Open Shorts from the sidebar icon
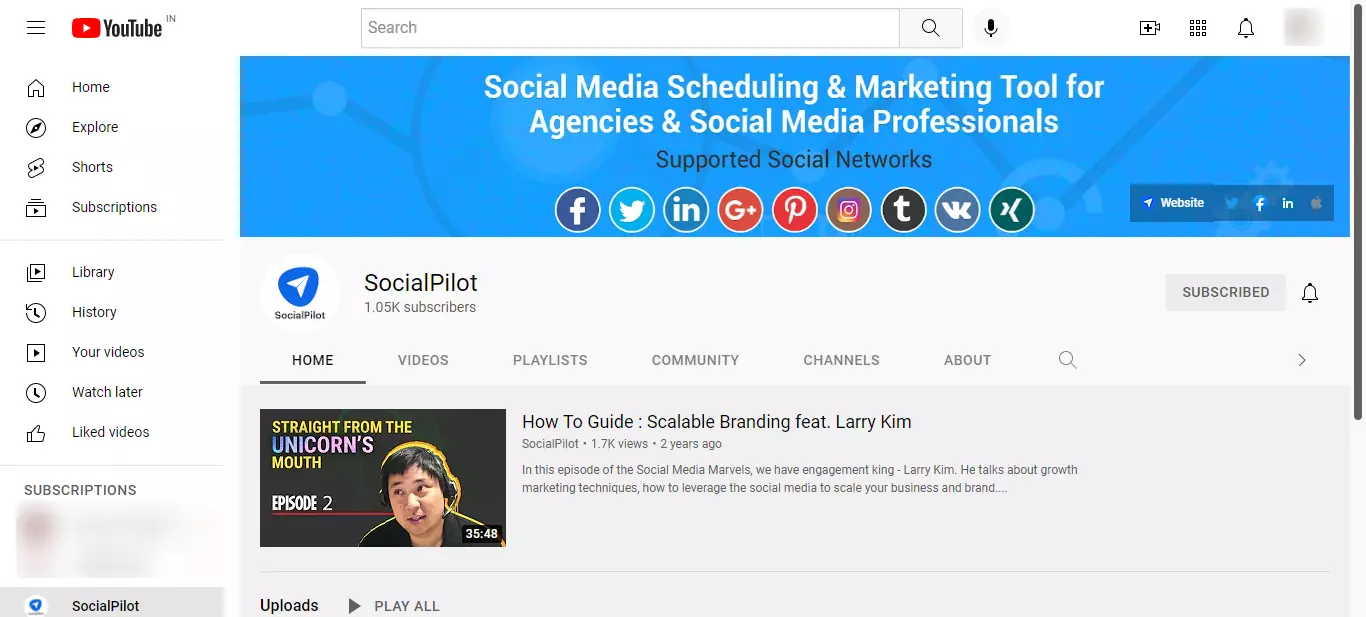The image size is (1366, 617). coord(36,167)
